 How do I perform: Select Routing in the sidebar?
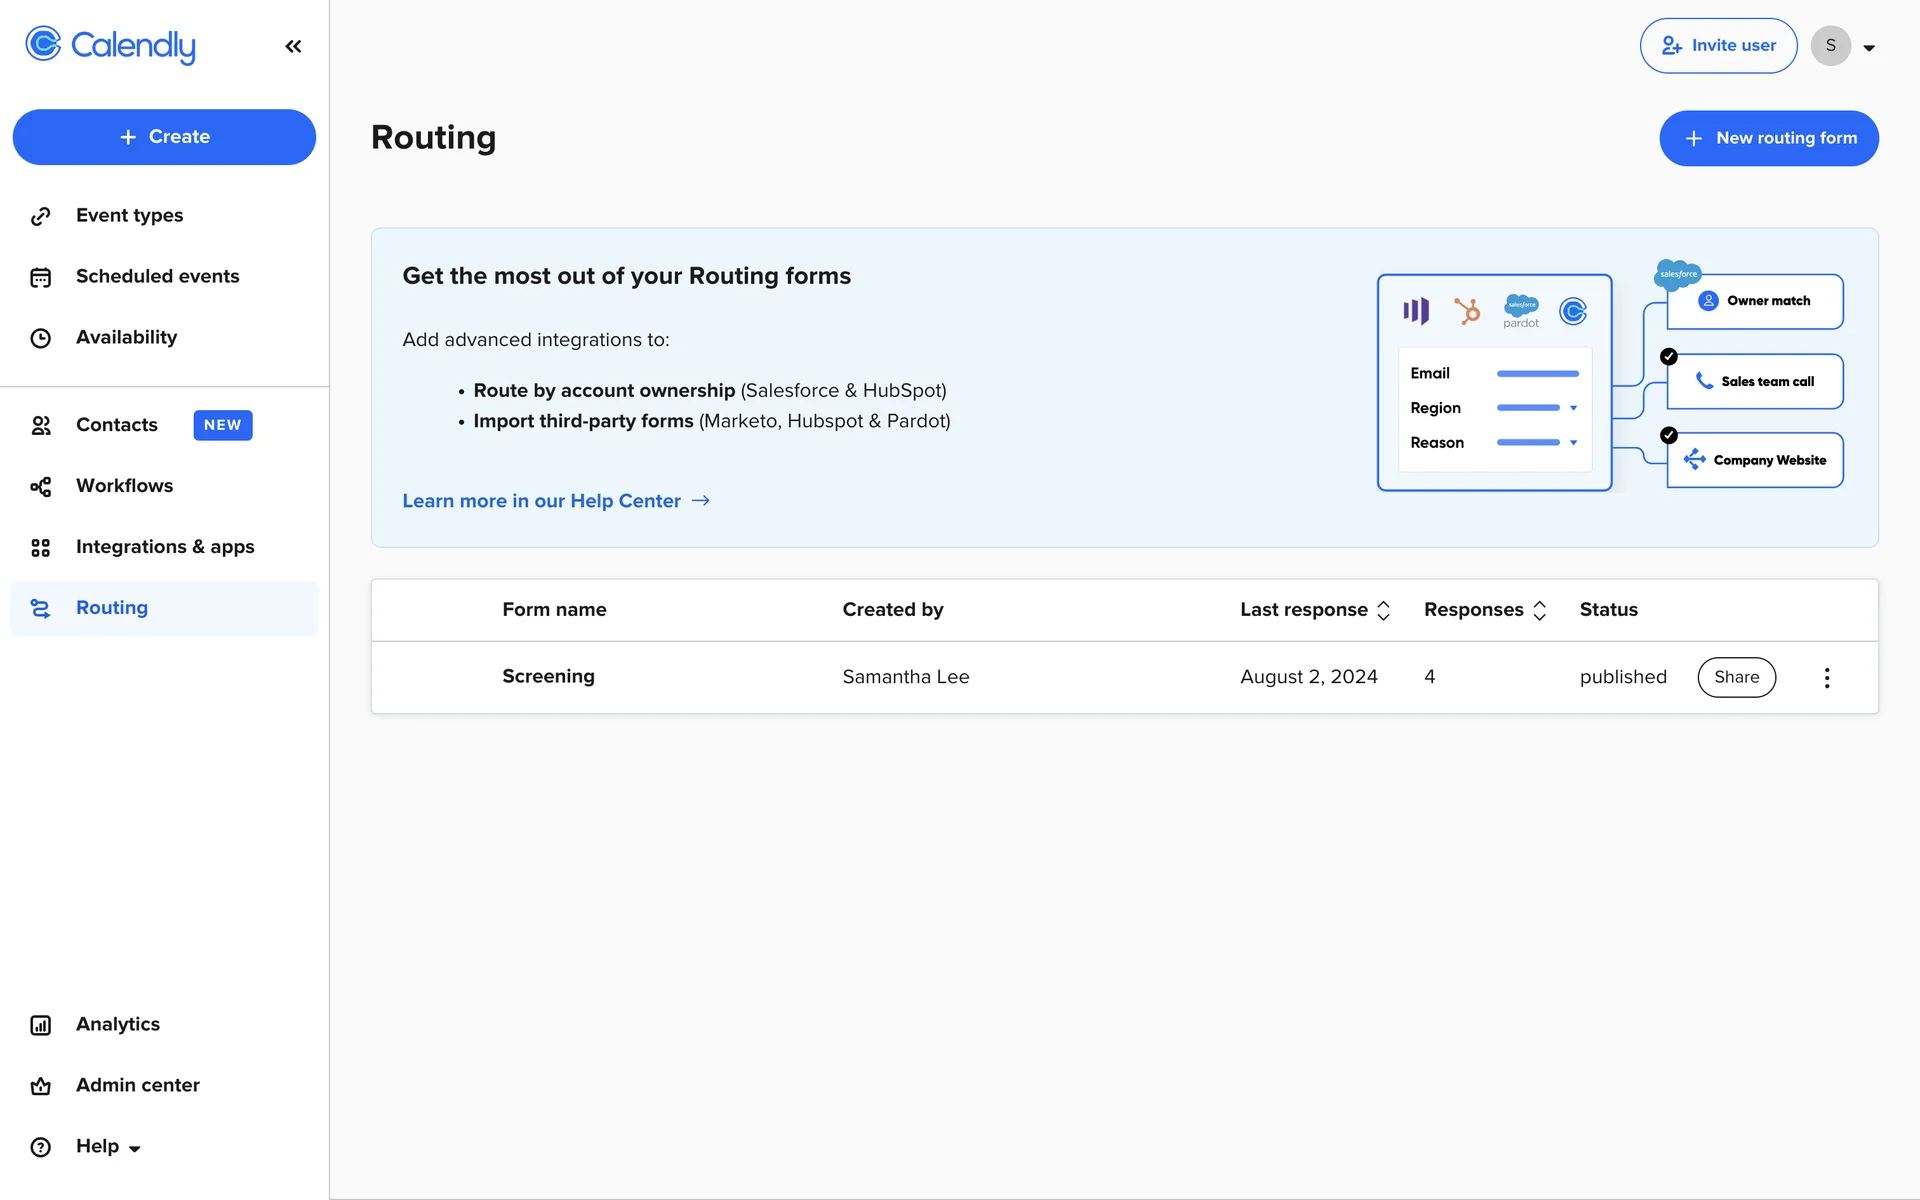pyautogui.click(x=112, y=608)
